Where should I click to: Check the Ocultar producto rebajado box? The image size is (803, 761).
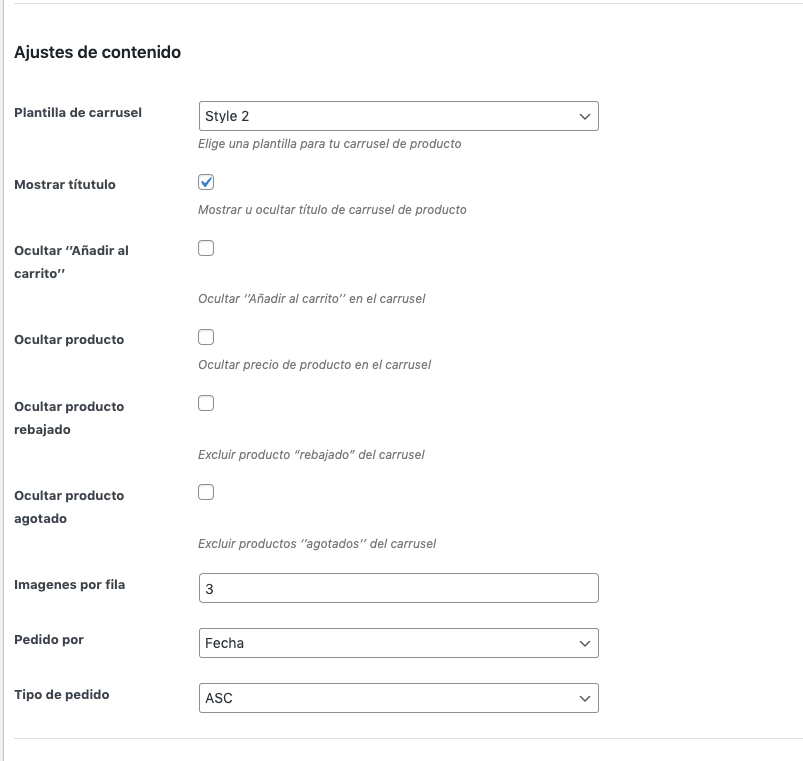click(x=206, y=404)
